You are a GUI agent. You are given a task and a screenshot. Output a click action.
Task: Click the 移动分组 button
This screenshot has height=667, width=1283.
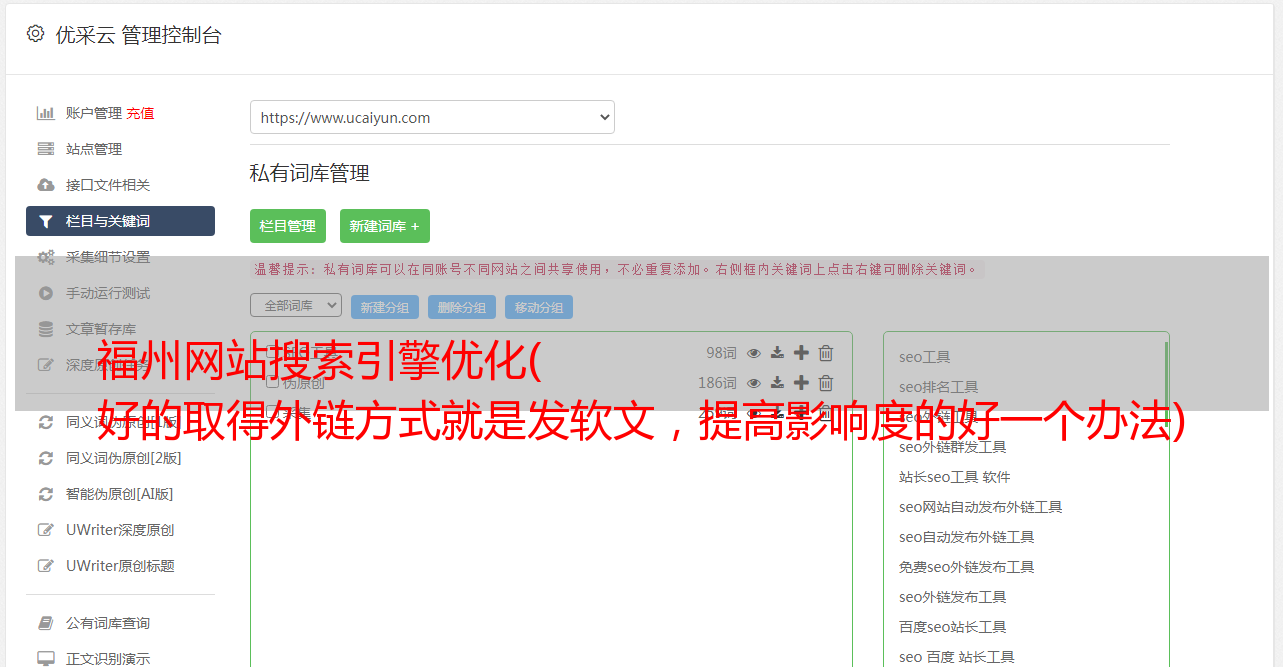(x=539, y=307)
